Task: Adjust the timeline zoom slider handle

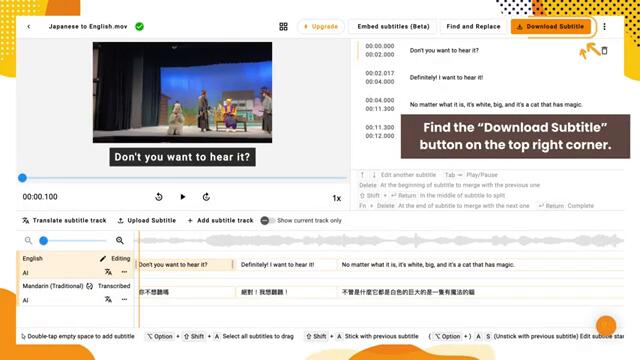Action: tap(44, 240)
